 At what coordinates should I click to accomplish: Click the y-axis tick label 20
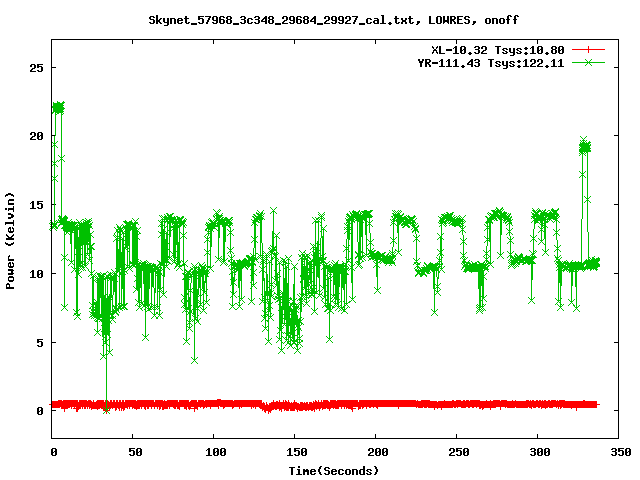(x=36, y=136)
